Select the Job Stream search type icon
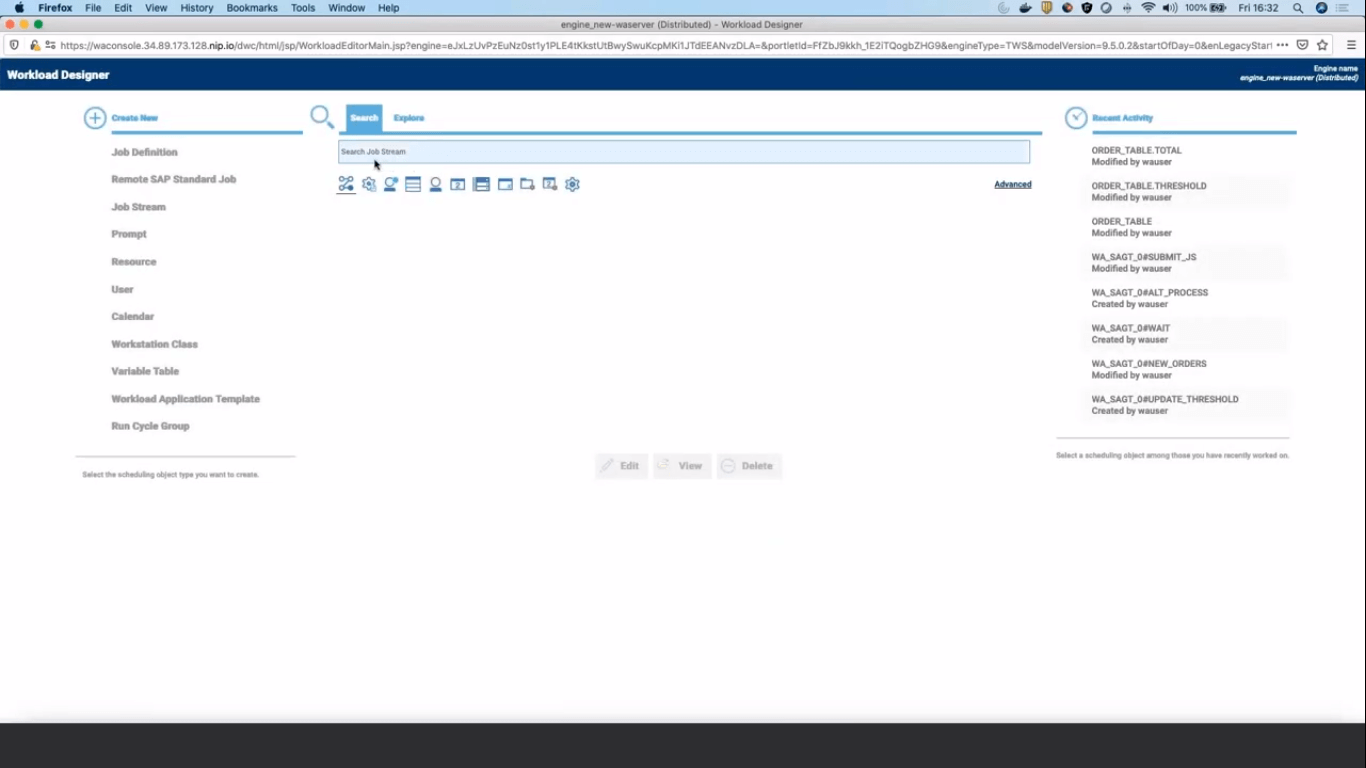Viewport: 1366px width, 768px height. pyautogui.click(x=346, y=184)
